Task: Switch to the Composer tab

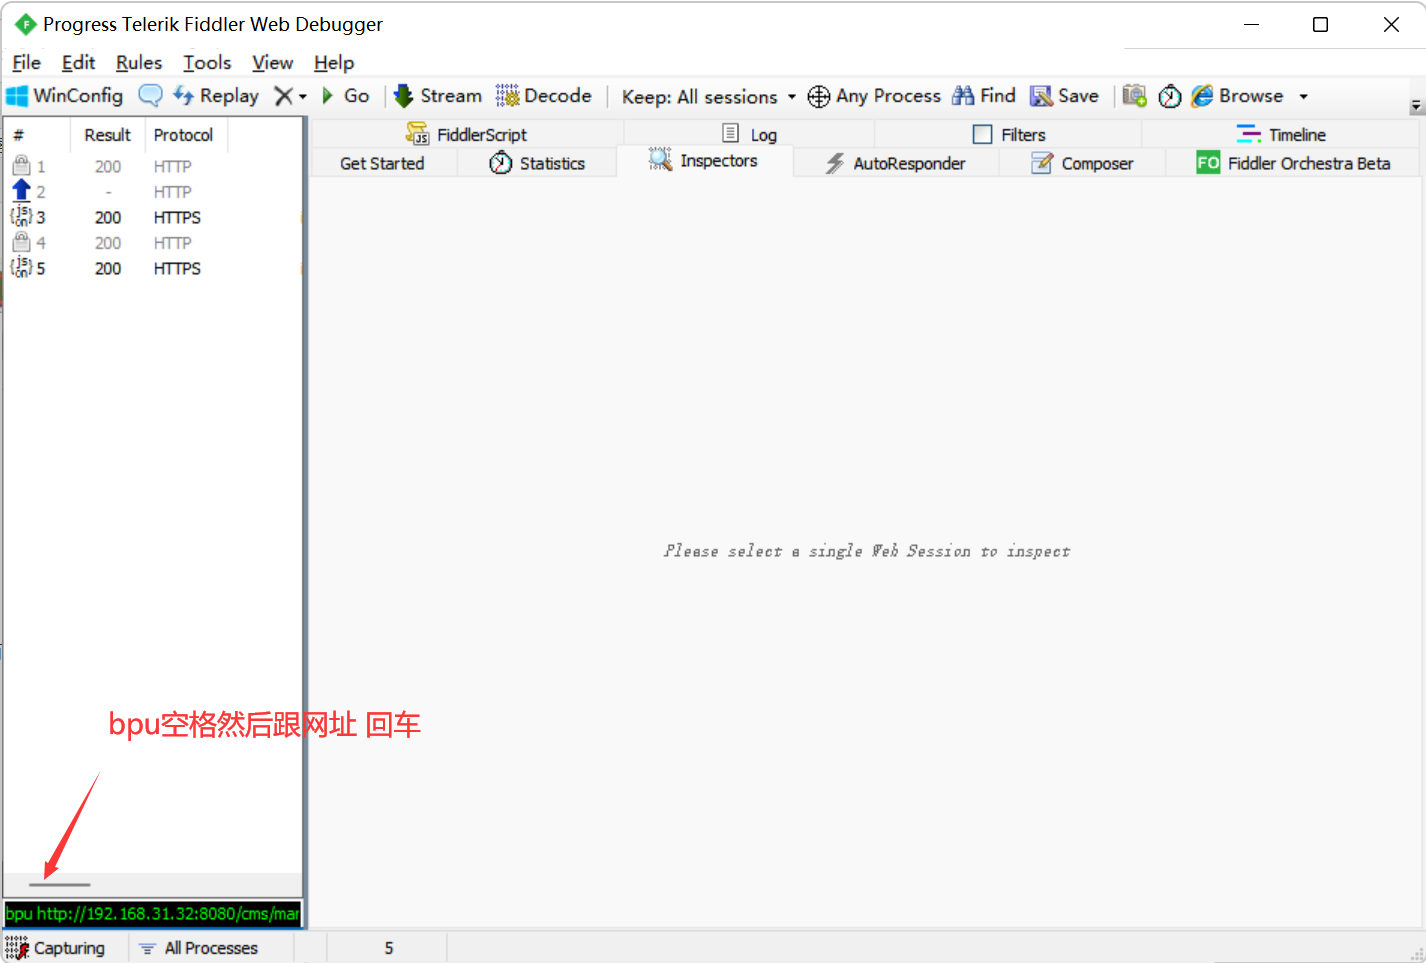Action: [x=1083, y=163]
